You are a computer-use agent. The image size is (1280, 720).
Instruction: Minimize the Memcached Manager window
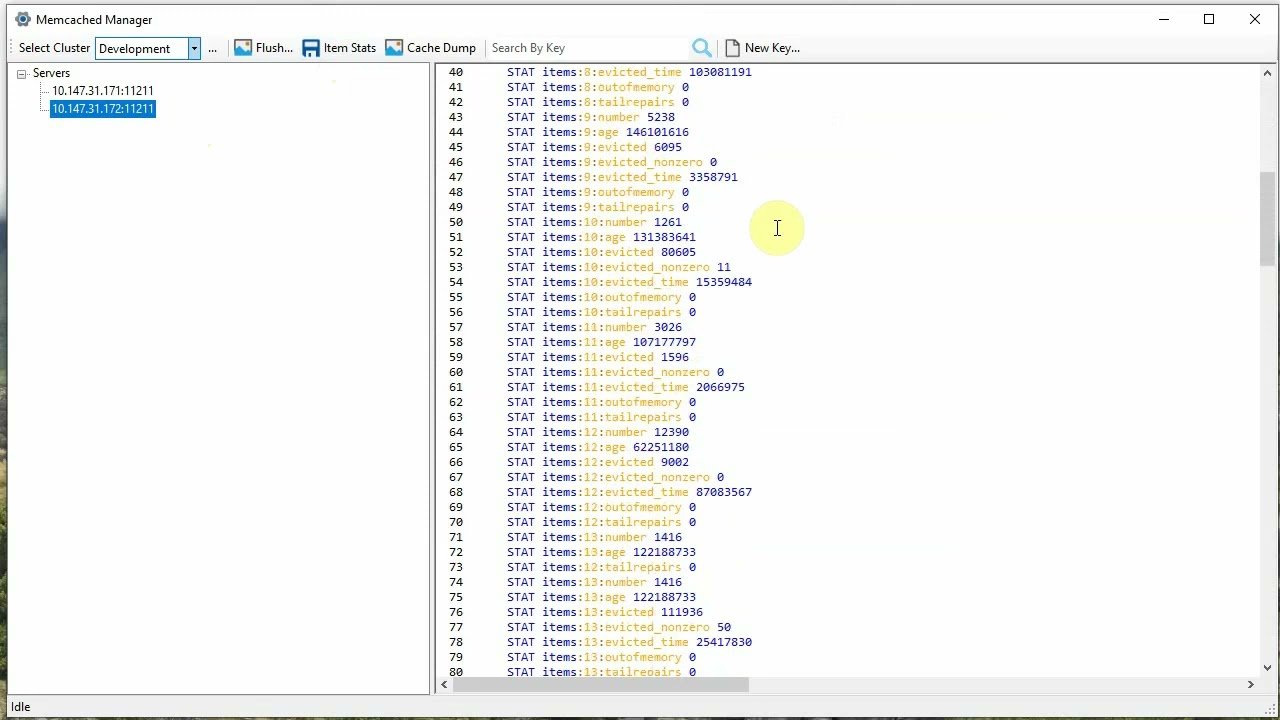click(x=1164, y=19)
